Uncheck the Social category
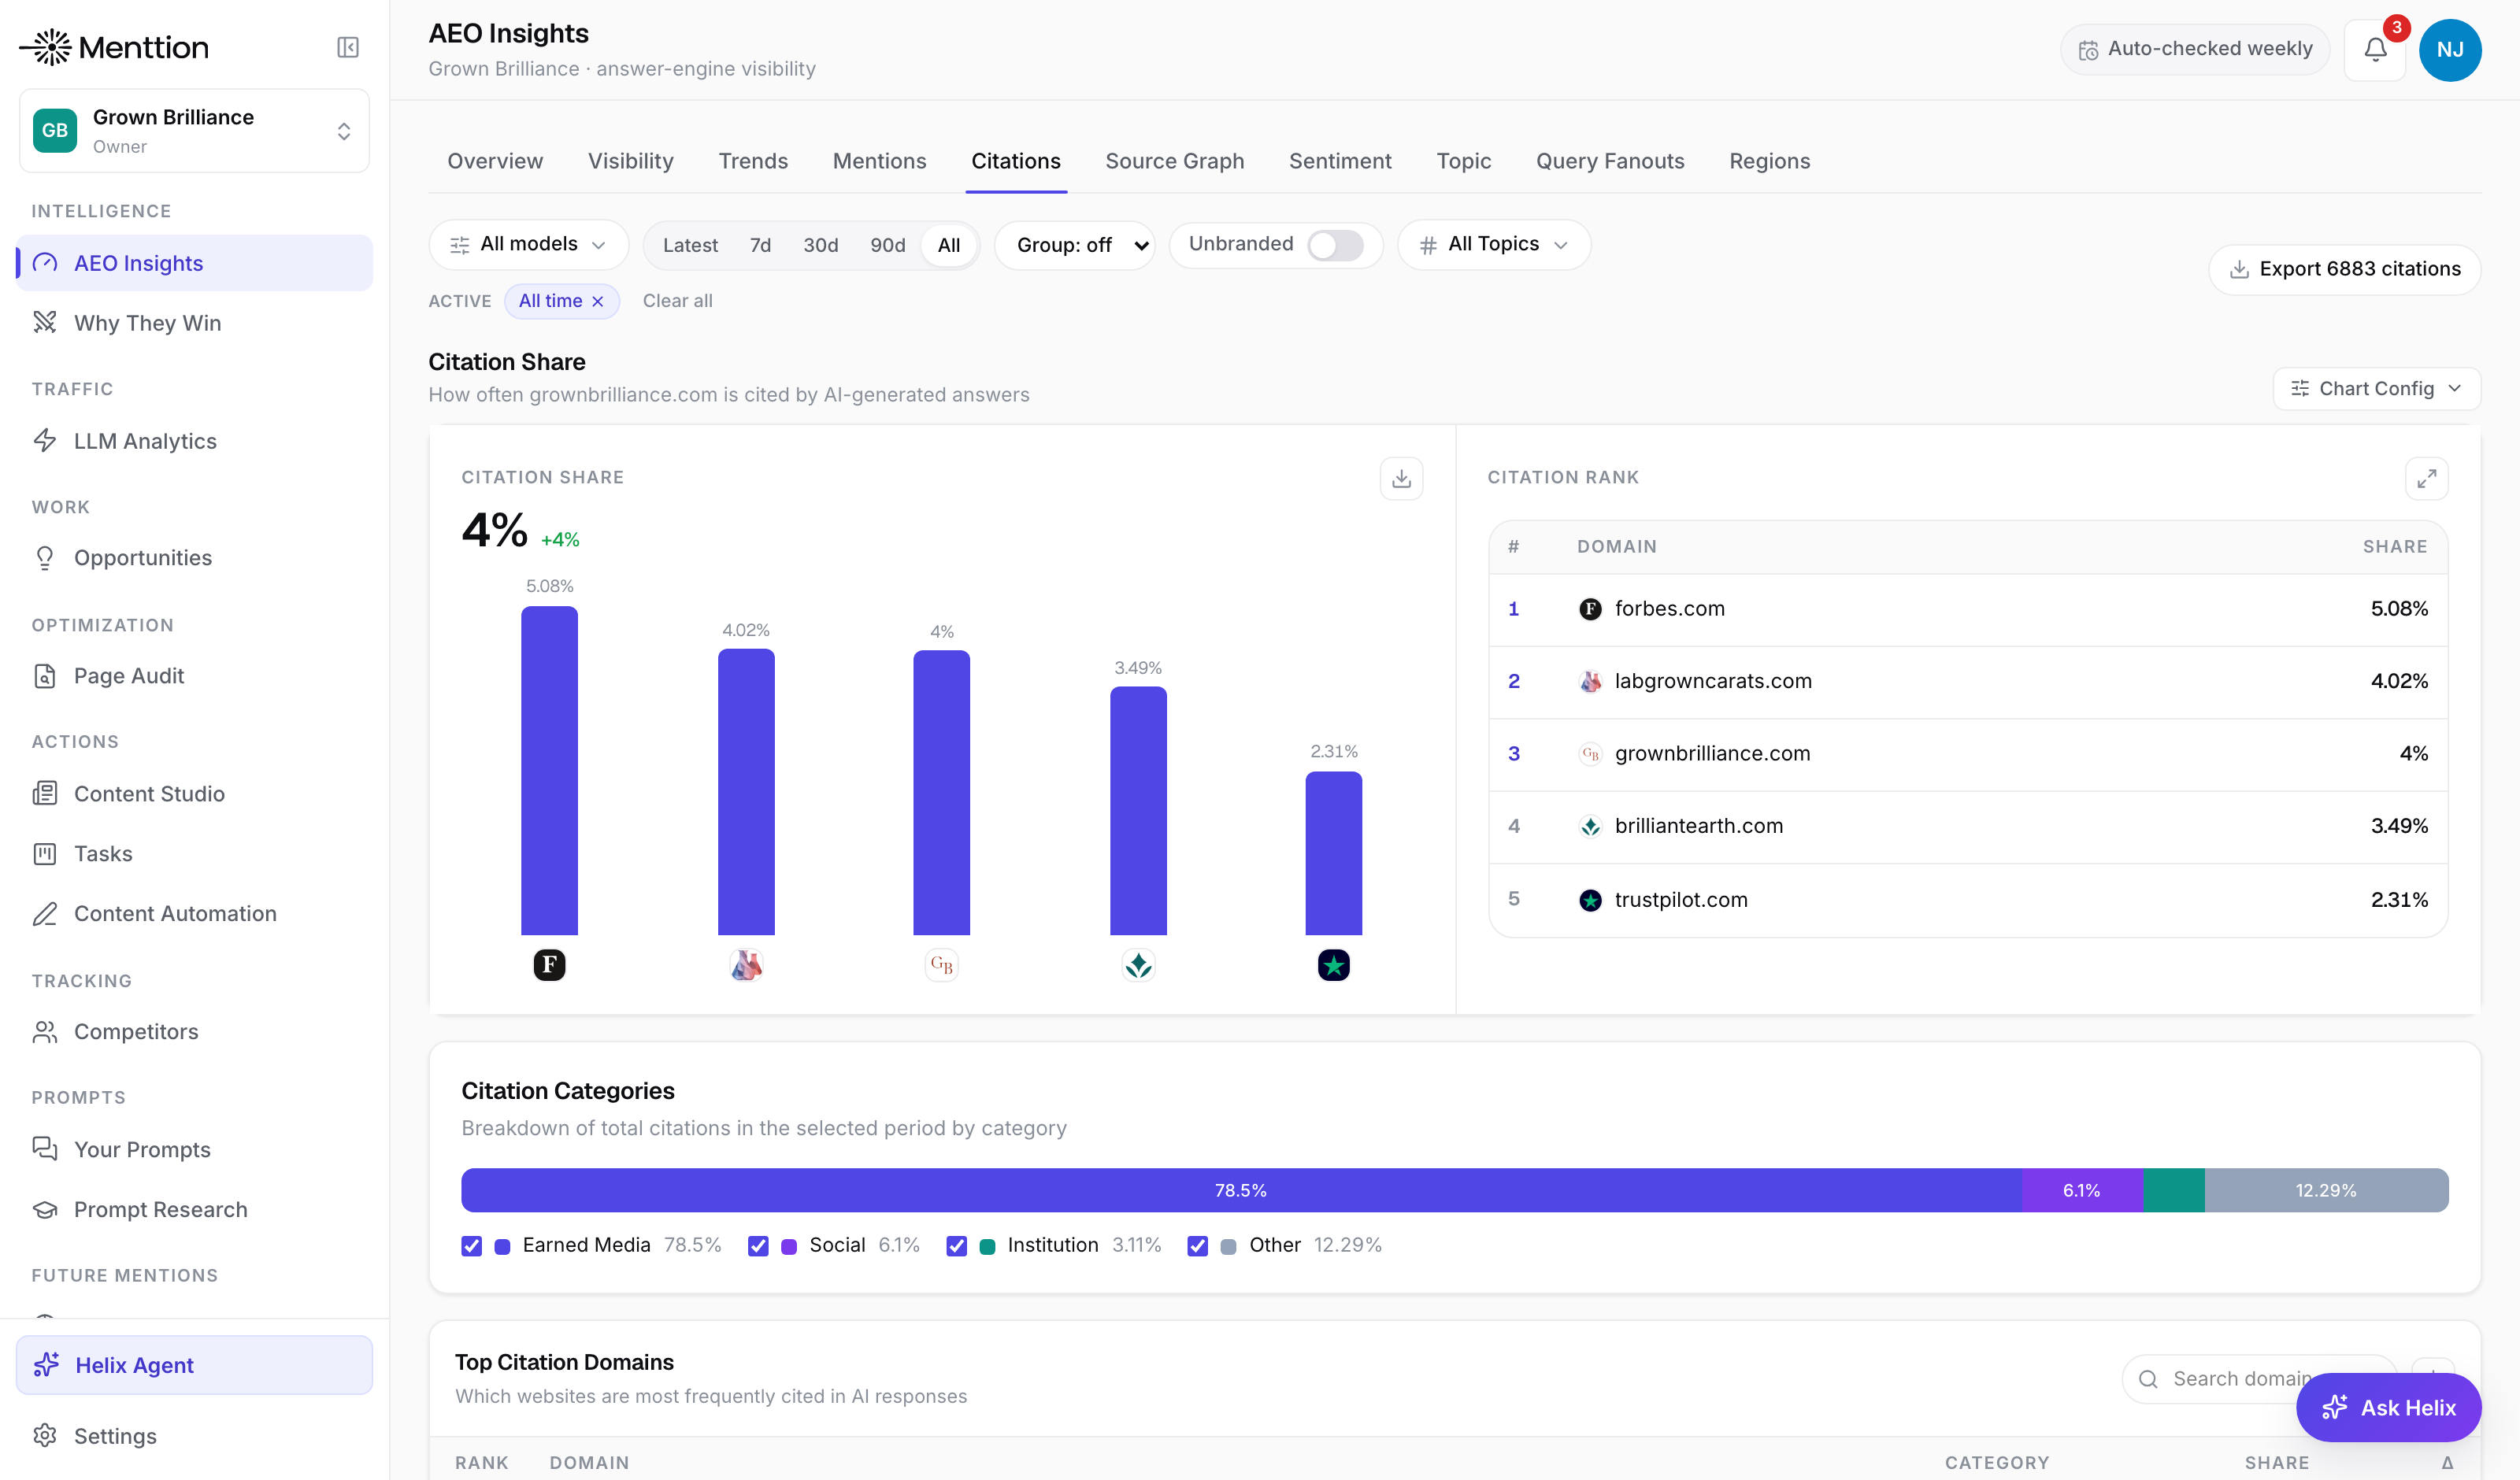2520x1480 pixels. 758,1246
